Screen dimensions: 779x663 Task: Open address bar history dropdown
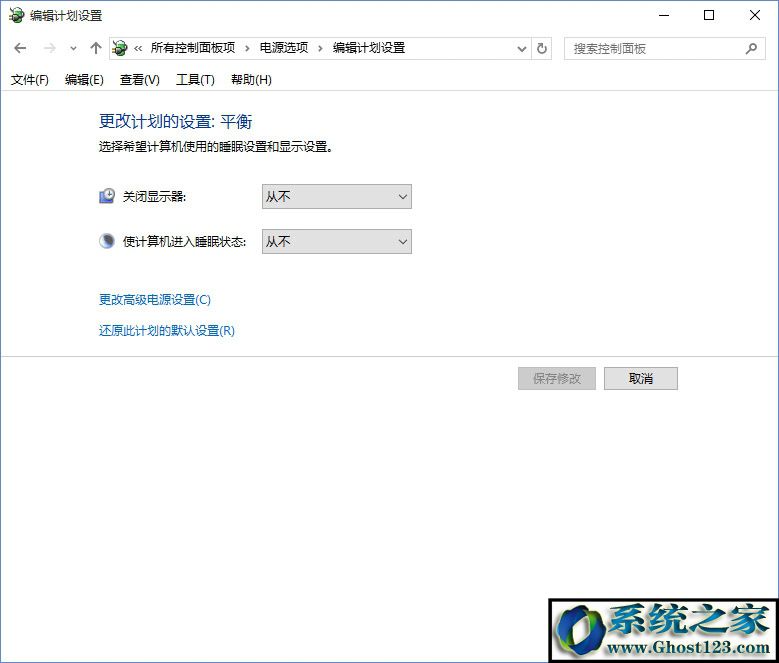coord(522,49)
